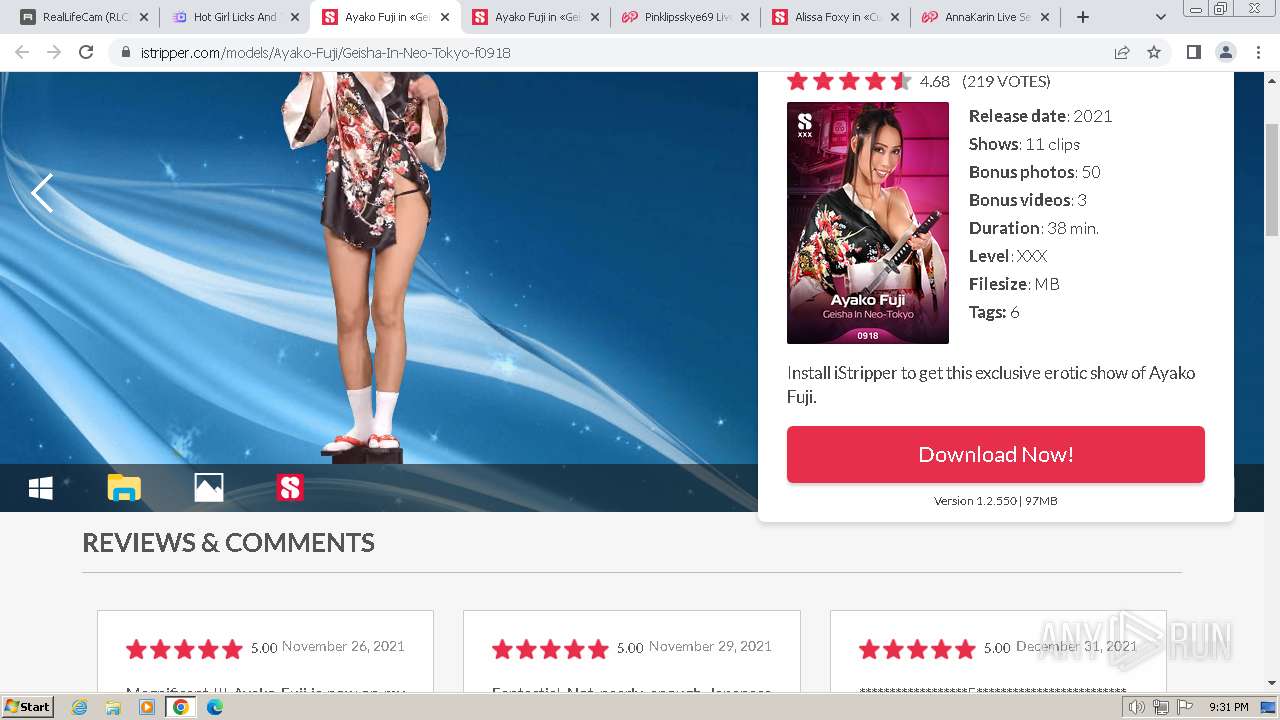Show the previous image with the left arrow
The width and height of the screenshot is (1280, 720).
click(x=42, y=193)
